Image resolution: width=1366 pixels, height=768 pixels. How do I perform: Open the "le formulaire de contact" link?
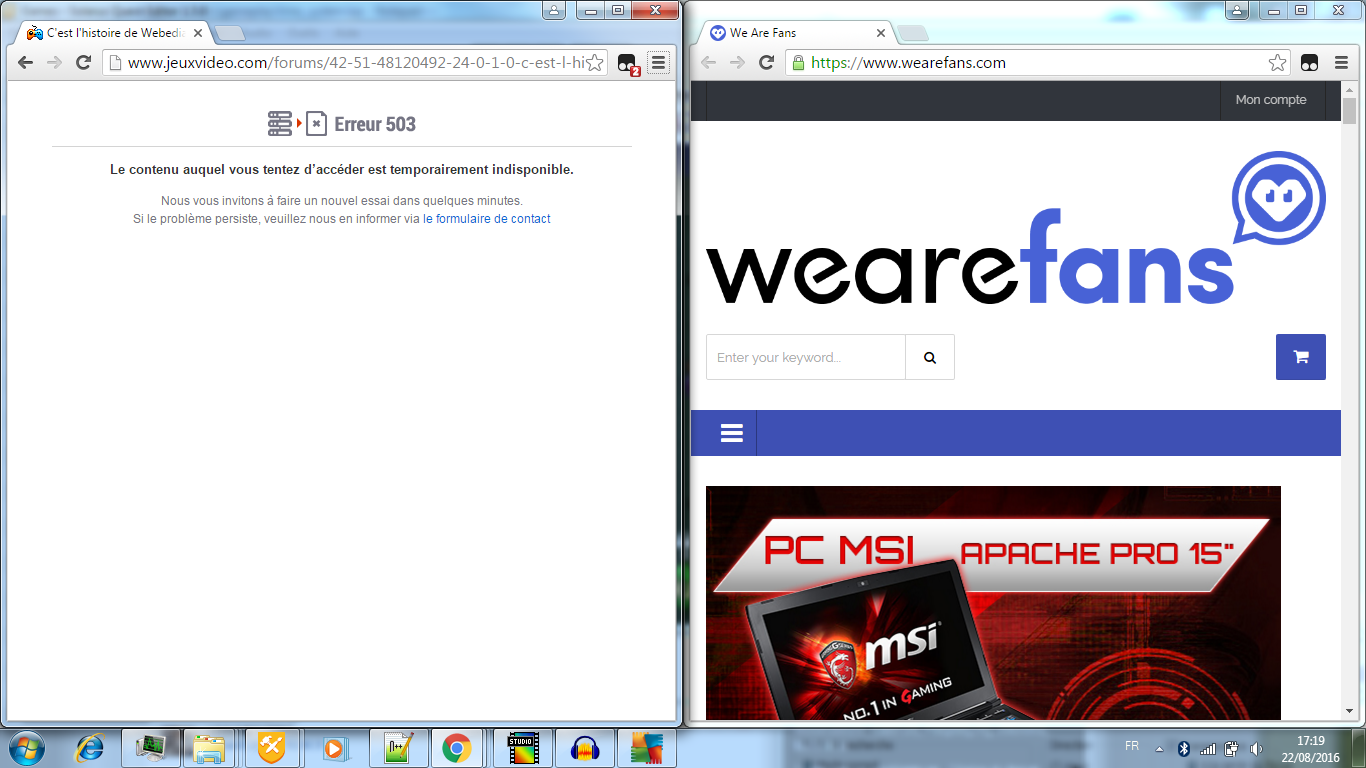coord(486,218)
